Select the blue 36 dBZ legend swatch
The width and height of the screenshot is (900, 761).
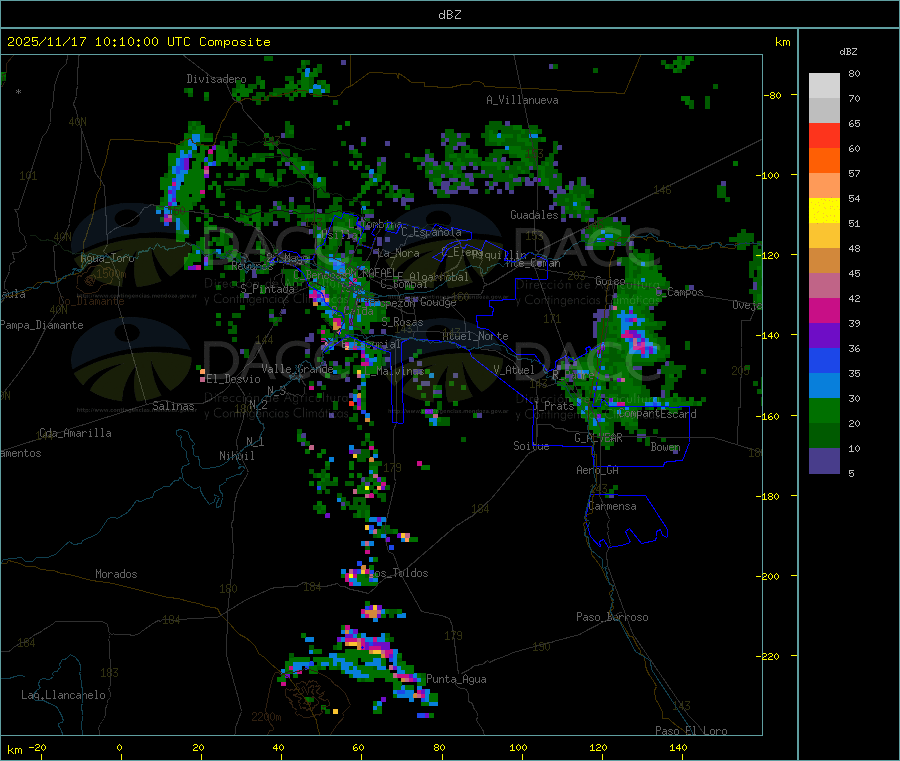(824, 360)
